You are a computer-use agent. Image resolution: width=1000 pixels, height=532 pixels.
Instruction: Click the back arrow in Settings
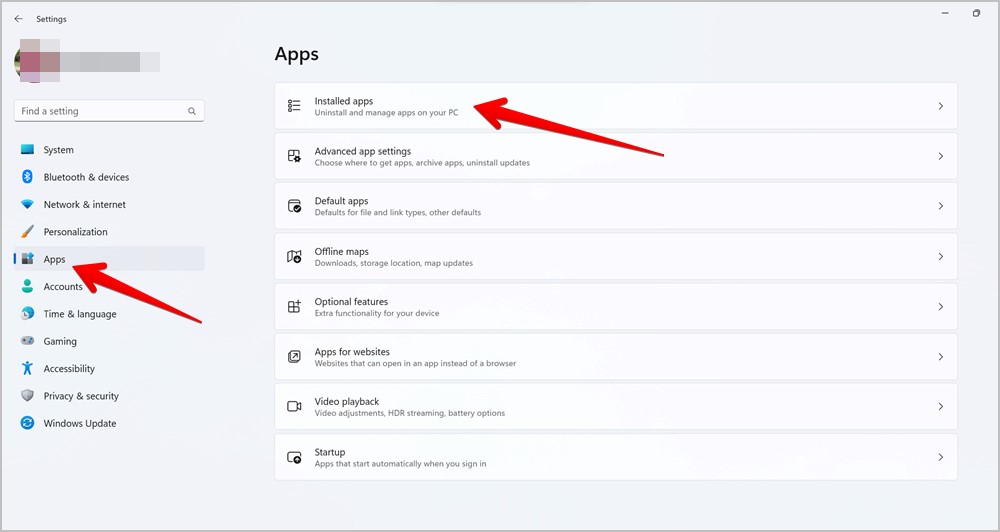click(x=18, y=19)
